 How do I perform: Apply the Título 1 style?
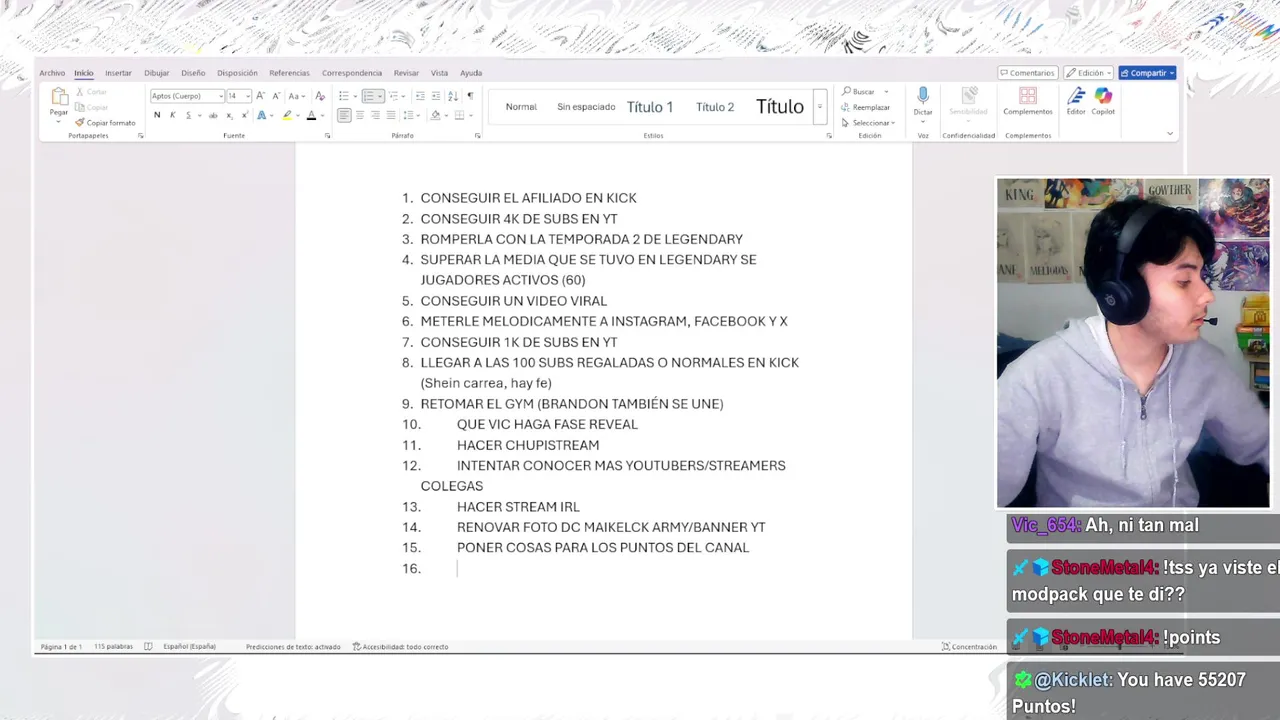coord(650,107)
